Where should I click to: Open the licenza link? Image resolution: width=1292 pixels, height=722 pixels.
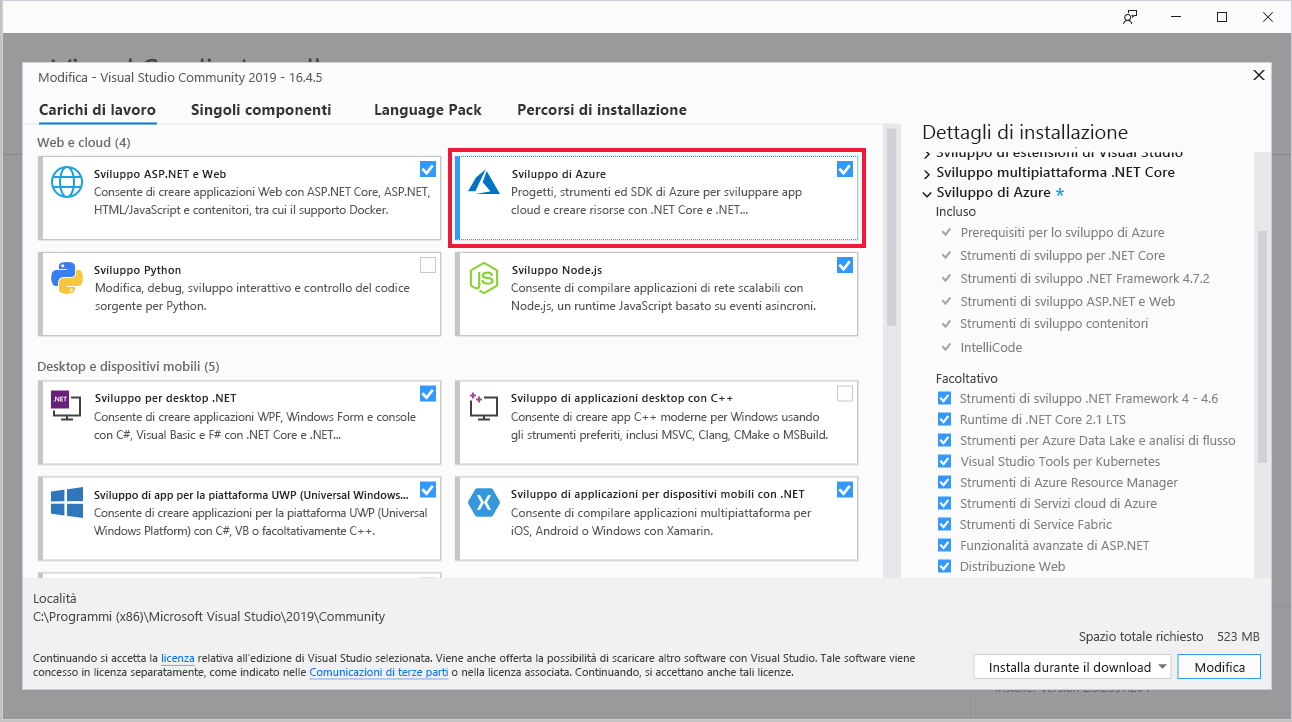point(177,659)
